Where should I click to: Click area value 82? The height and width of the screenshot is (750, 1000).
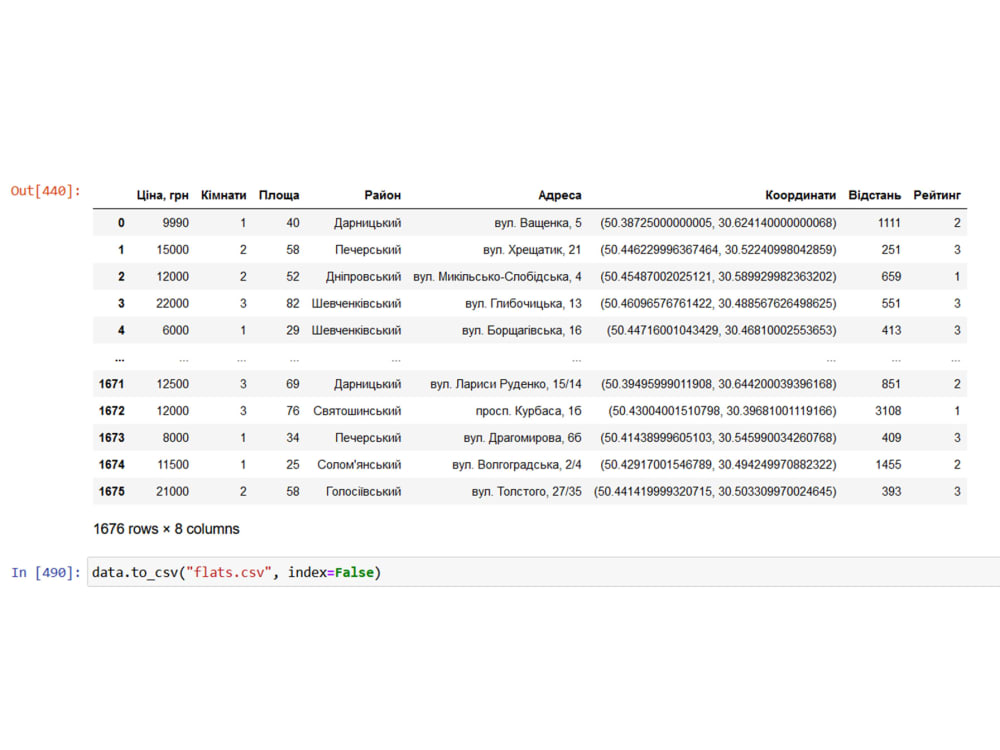(x=293, y=303)
